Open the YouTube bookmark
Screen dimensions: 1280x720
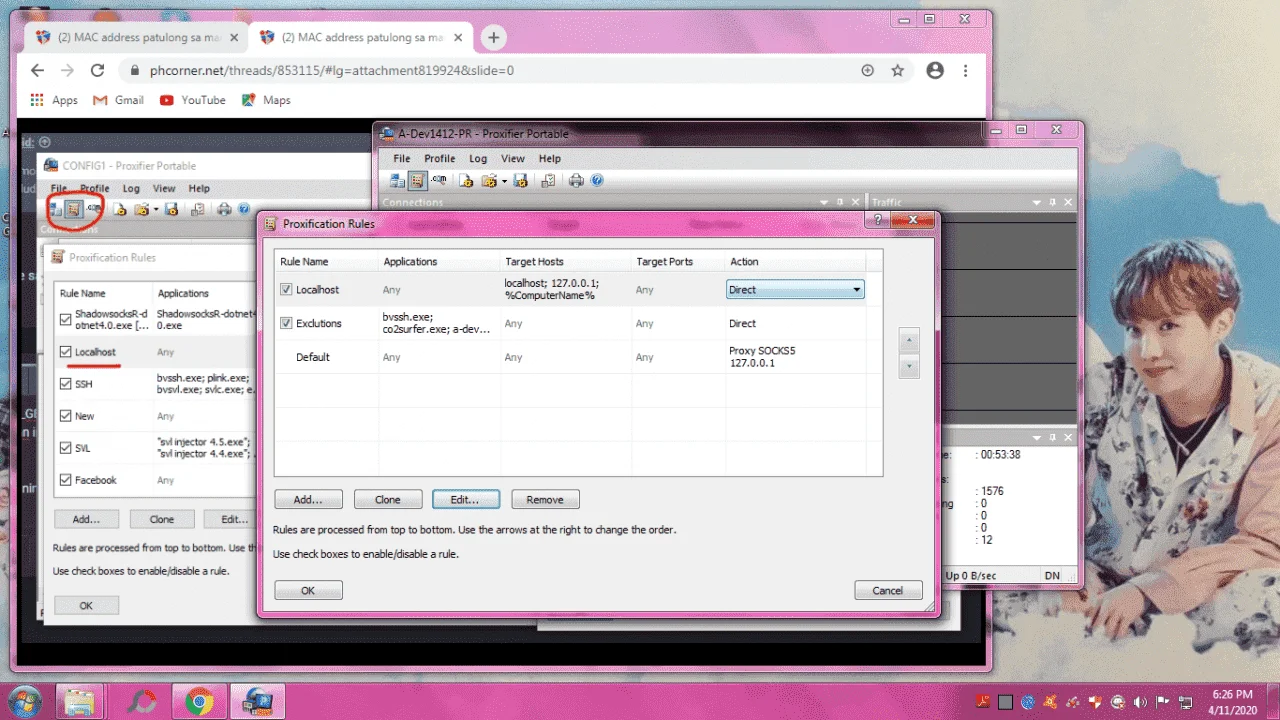(192, 100)
